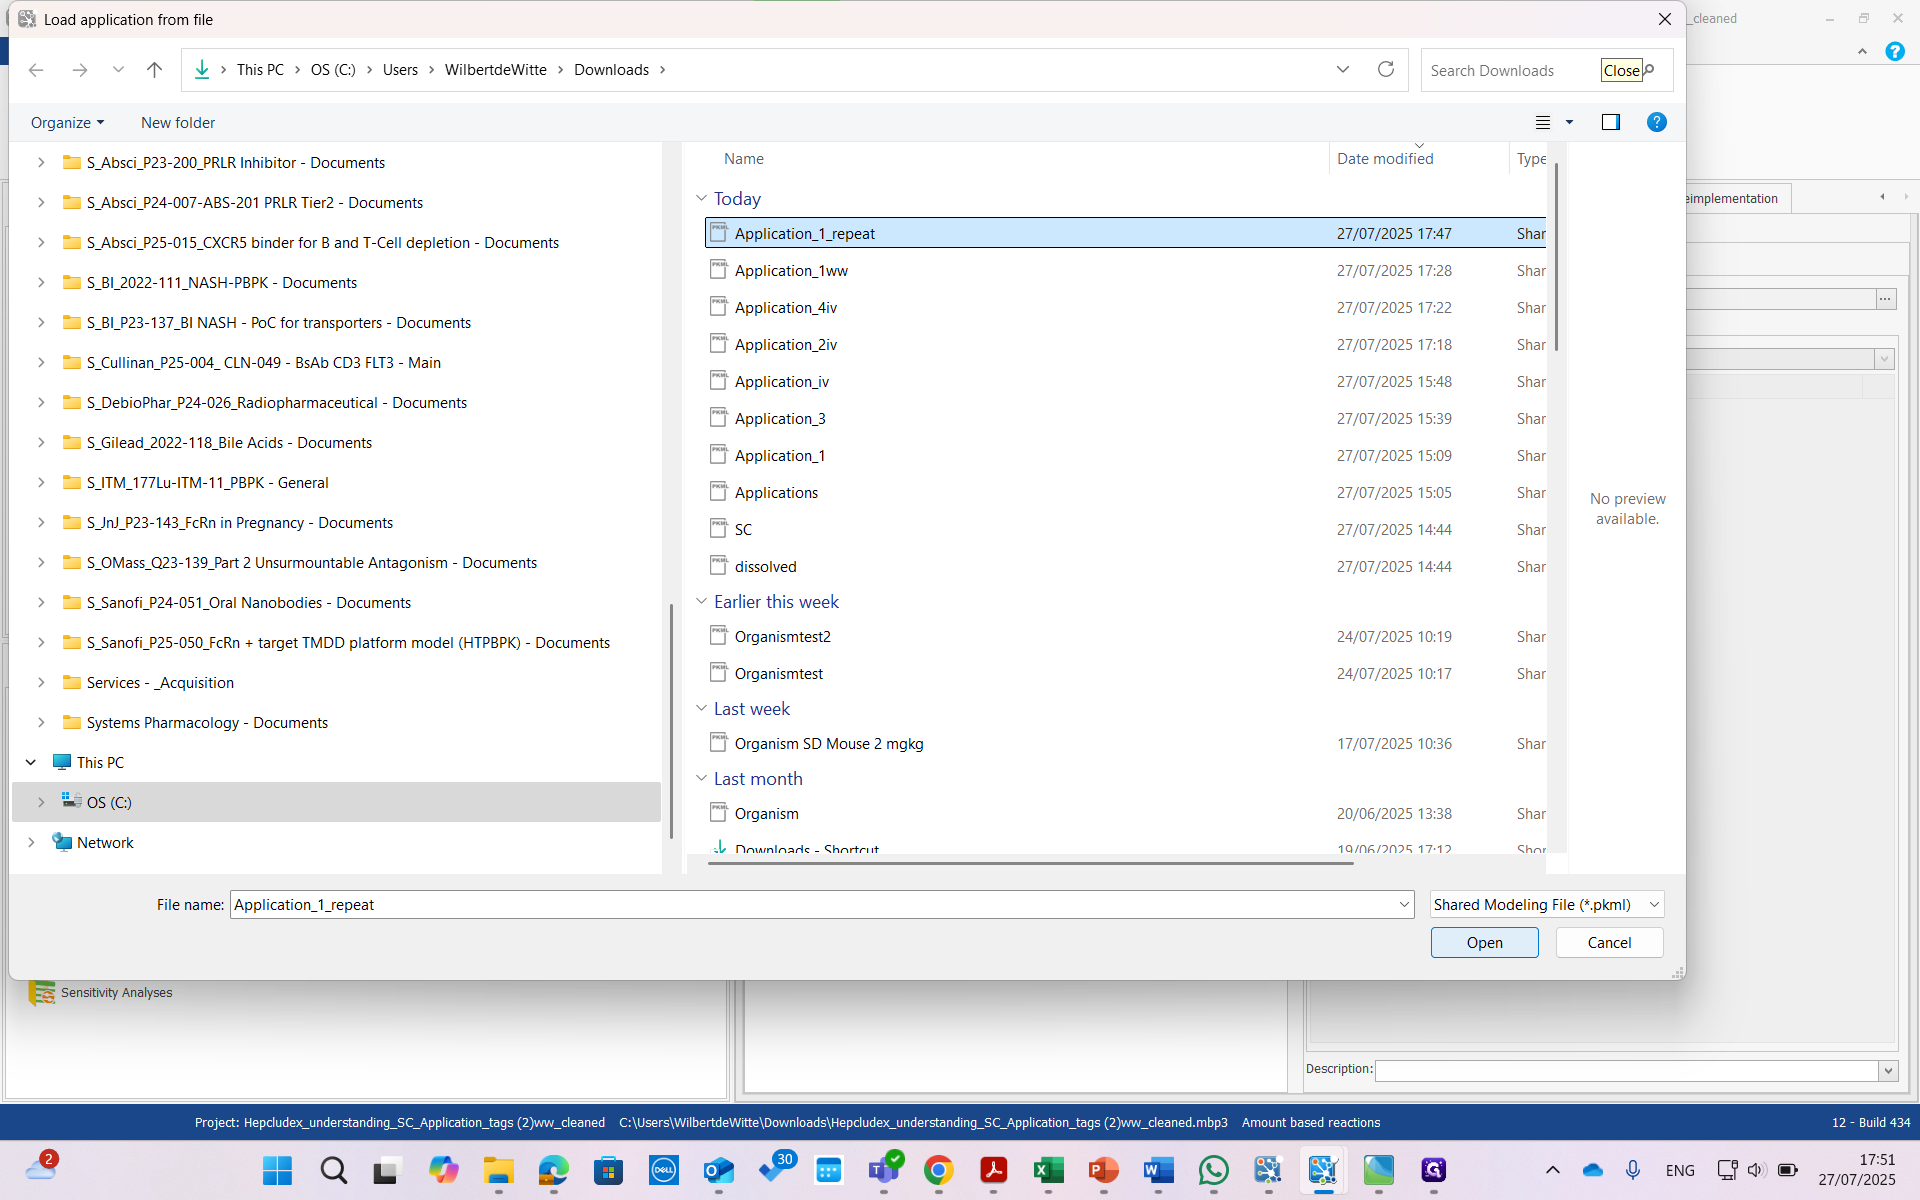Collapse the Today file group
The image size is (1920, 1200).
[x=701, y=198]
